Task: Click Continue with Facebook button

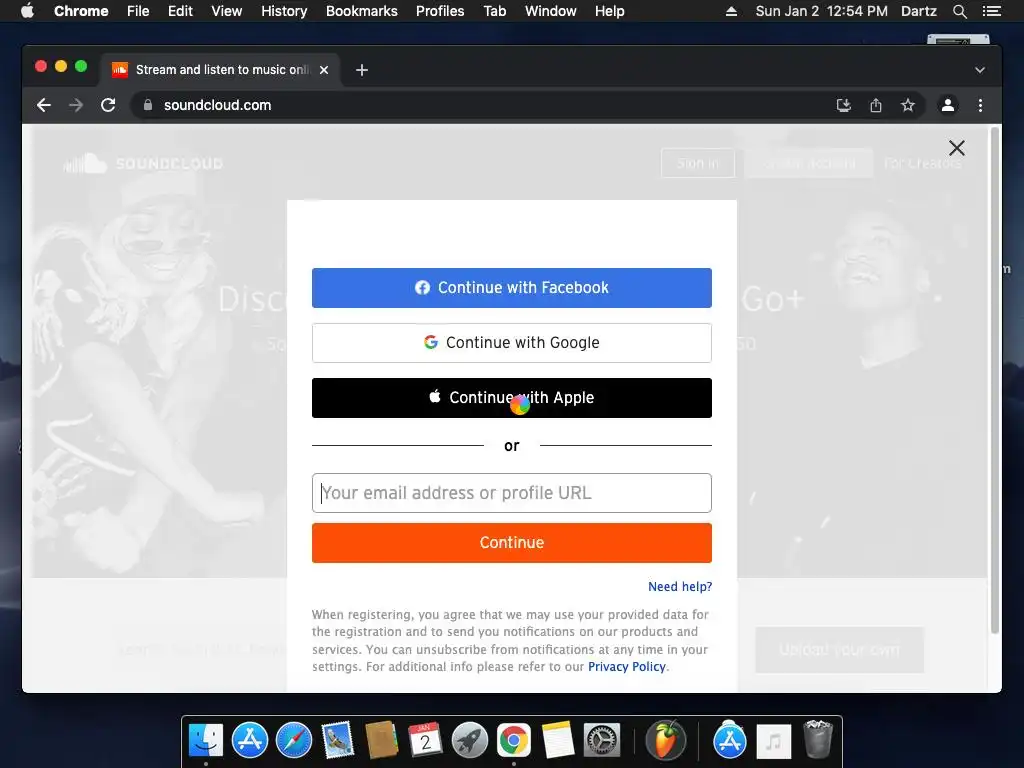Action: click(511, 288)
